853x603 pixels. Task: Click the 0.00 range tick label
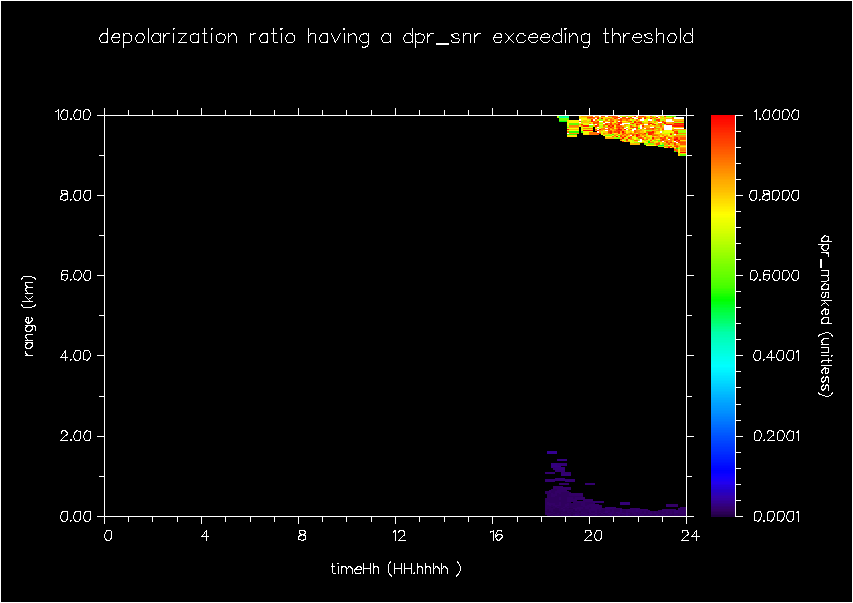click(x=75, y=516)
